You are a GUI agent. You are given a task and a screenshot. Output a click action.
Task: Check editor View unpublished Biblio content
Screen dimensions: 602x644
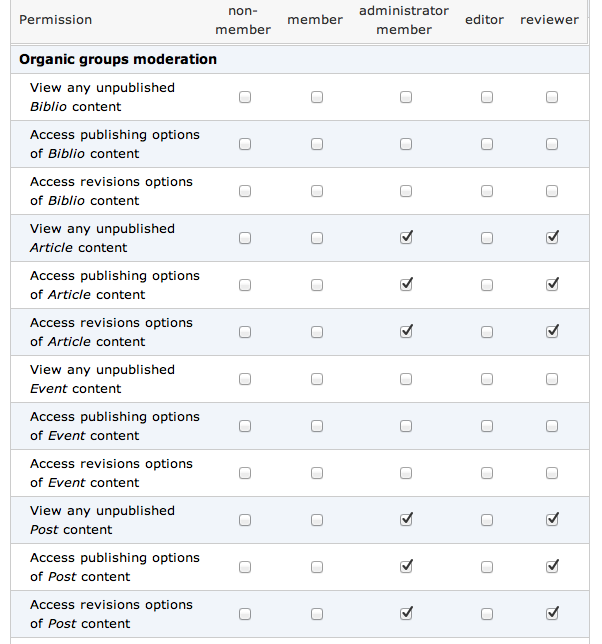tap(487, 97)
